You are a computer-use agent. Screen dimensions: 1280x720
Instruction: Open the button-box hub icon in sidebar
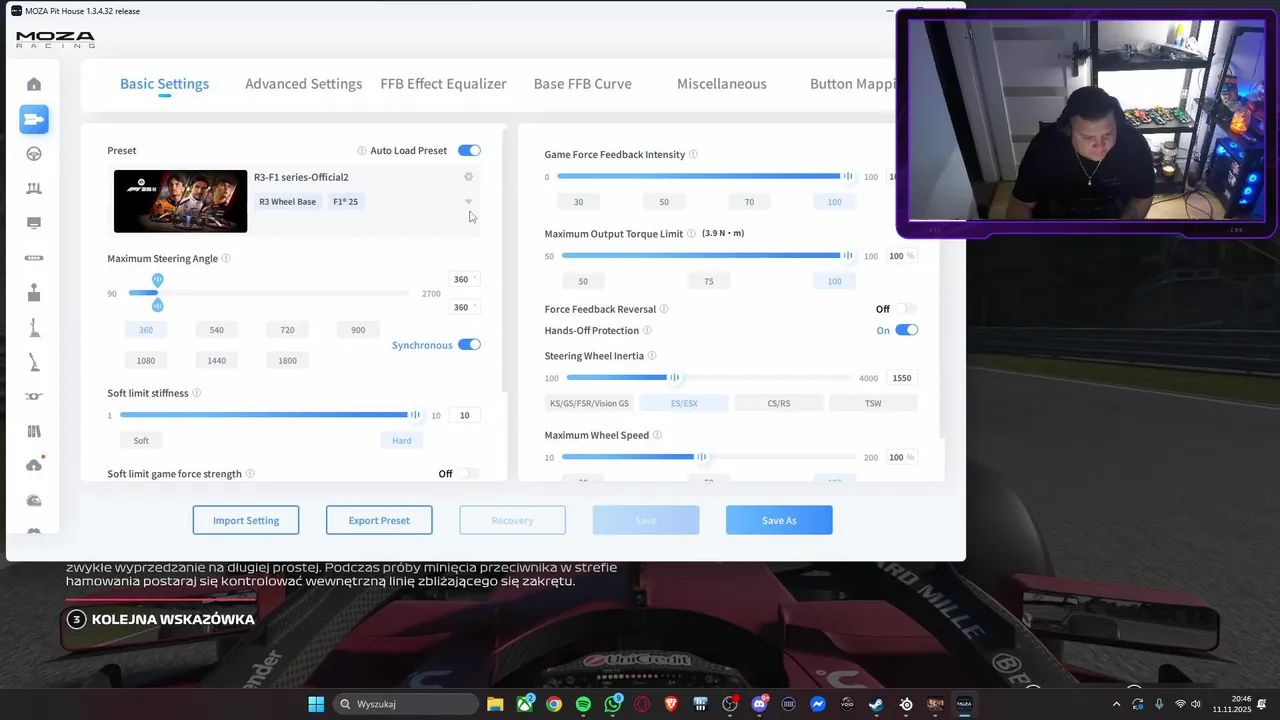pyautogui.click(x=34, y=258)
